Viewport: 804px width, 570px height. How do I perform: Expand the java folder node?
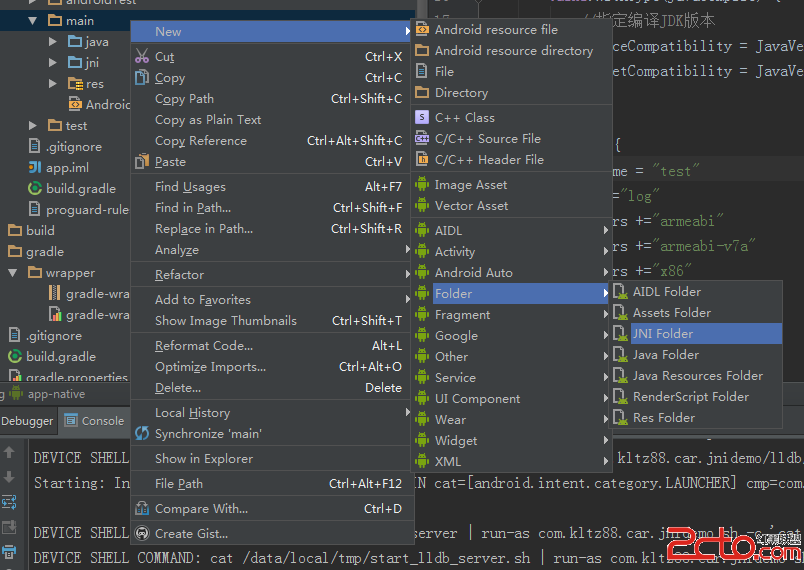[x=53, y=42]
